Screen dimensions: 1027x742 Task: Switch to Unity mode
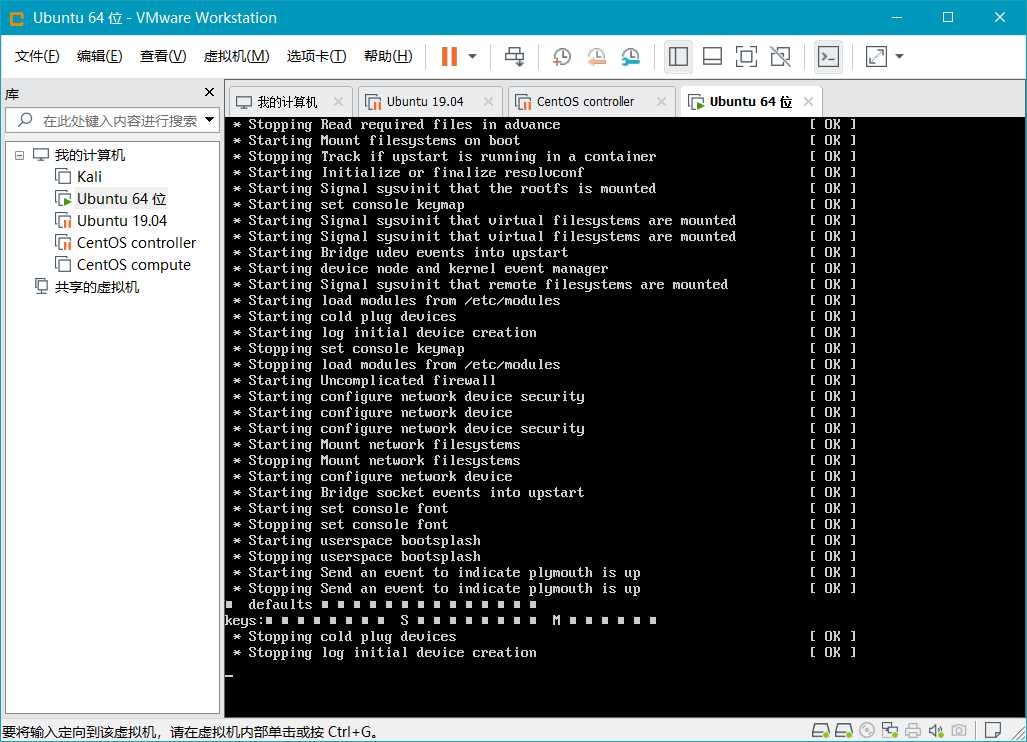pyautogui.click(x=780, y=56)
